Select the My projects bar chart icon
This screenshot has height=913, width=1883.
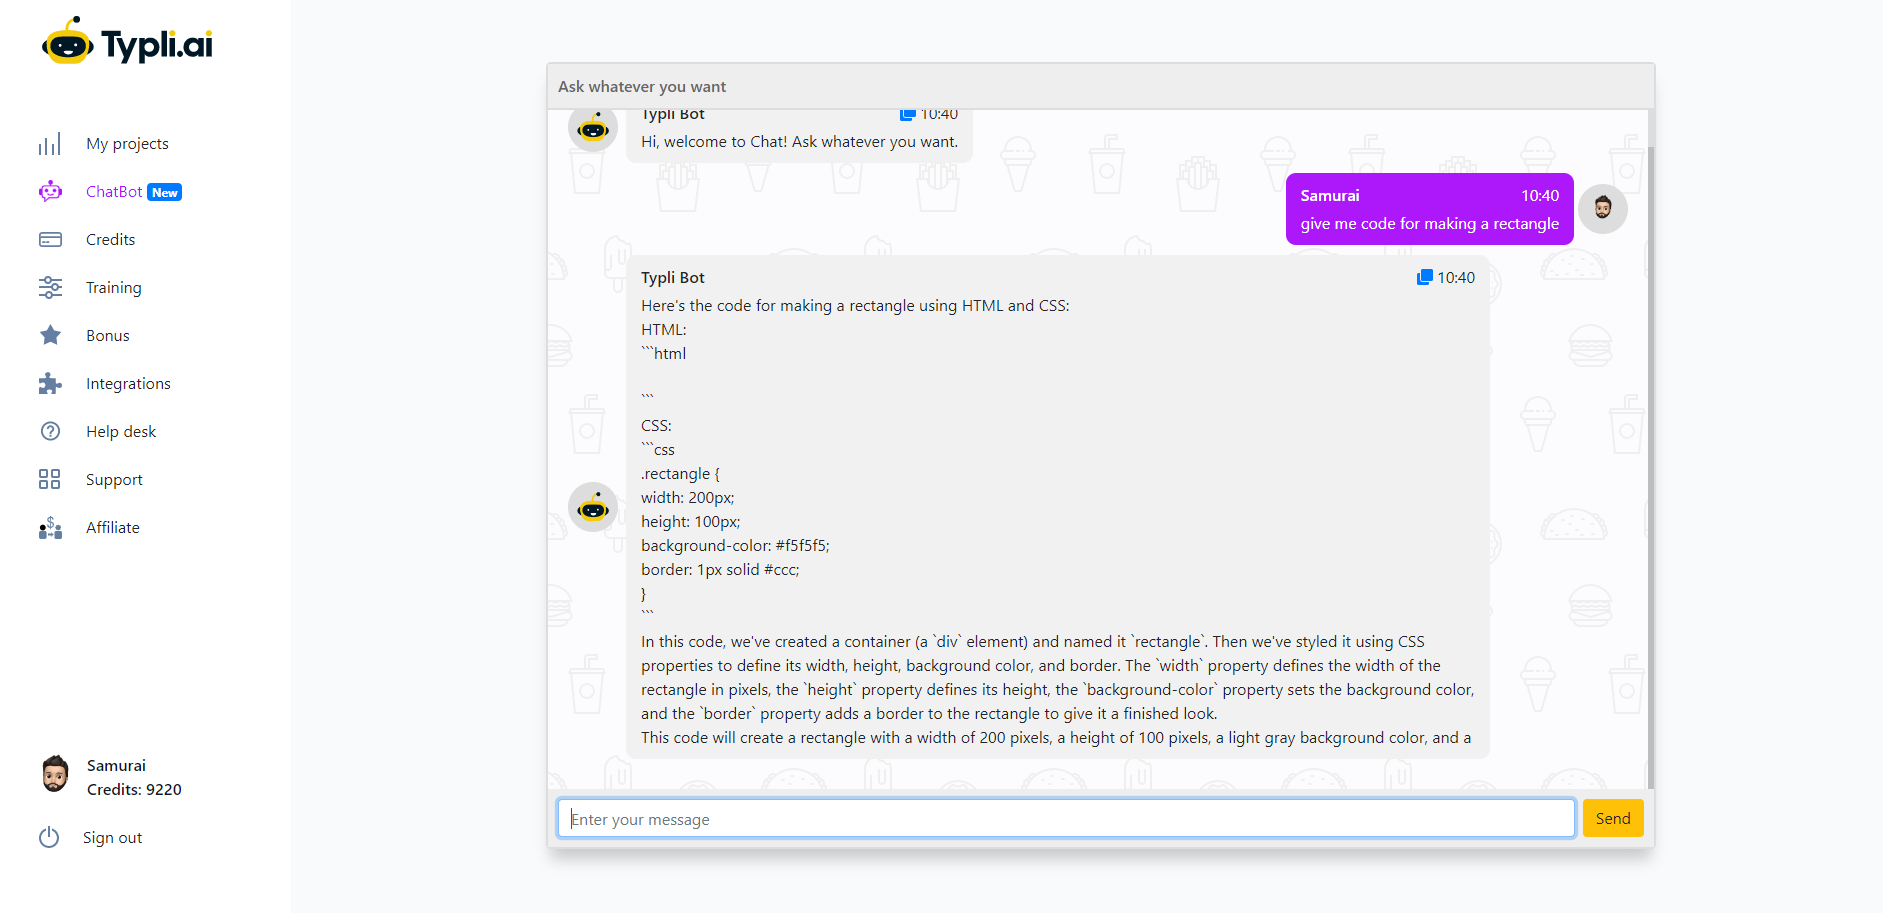[x=50, y=143]
